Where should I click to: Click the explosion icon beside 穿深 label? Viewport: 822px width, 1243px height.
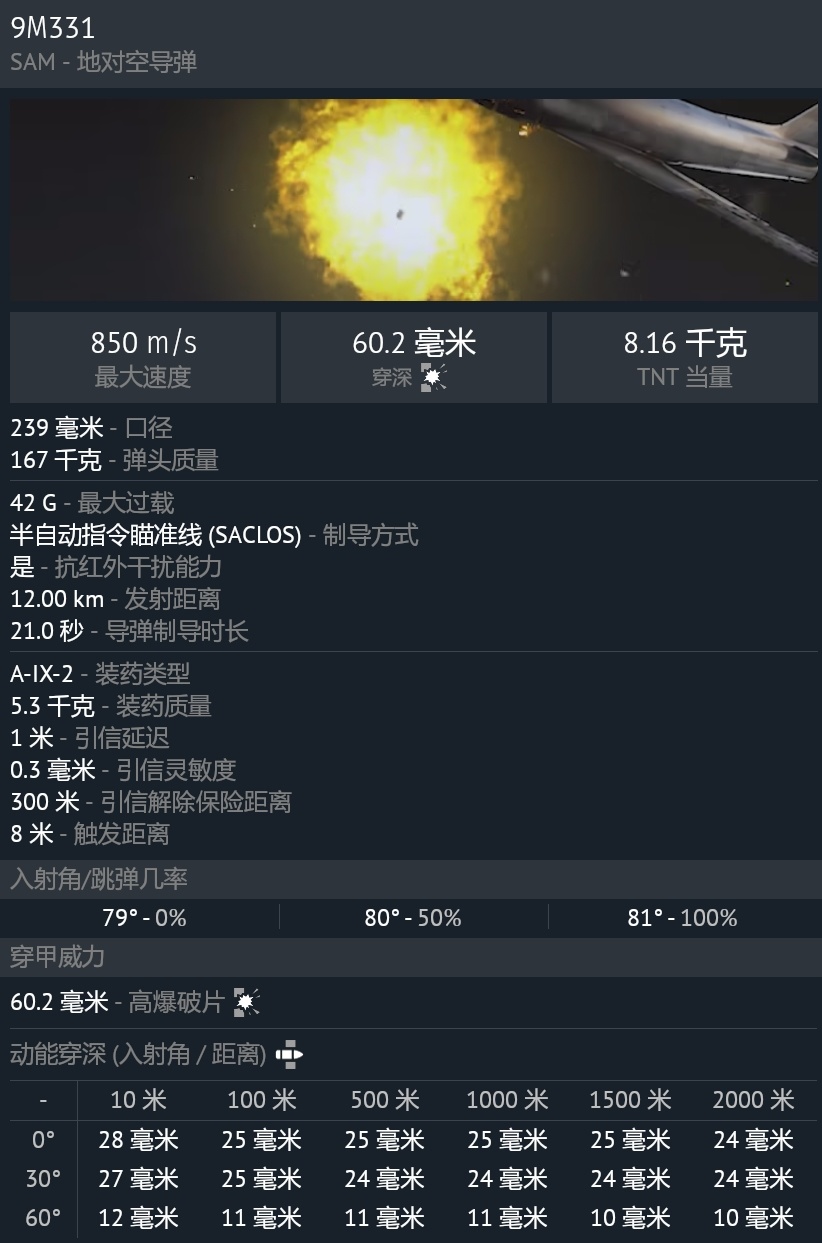pos(434,378)
